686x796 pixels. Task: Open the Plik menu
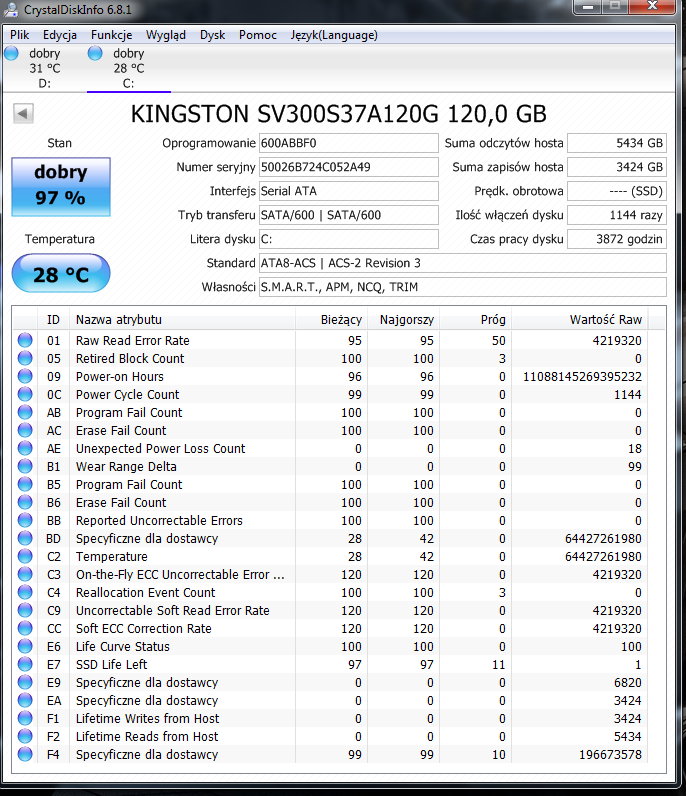tap(19, 35)
